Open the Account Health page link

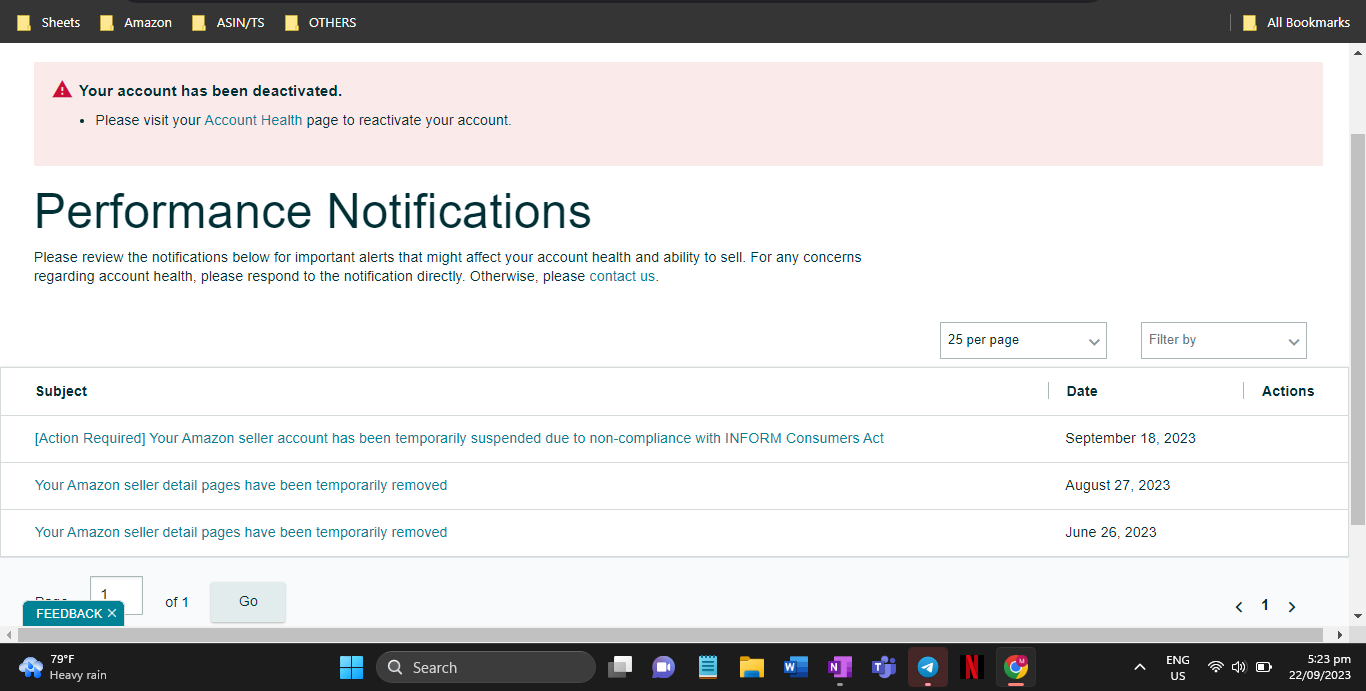pos(253,120)
